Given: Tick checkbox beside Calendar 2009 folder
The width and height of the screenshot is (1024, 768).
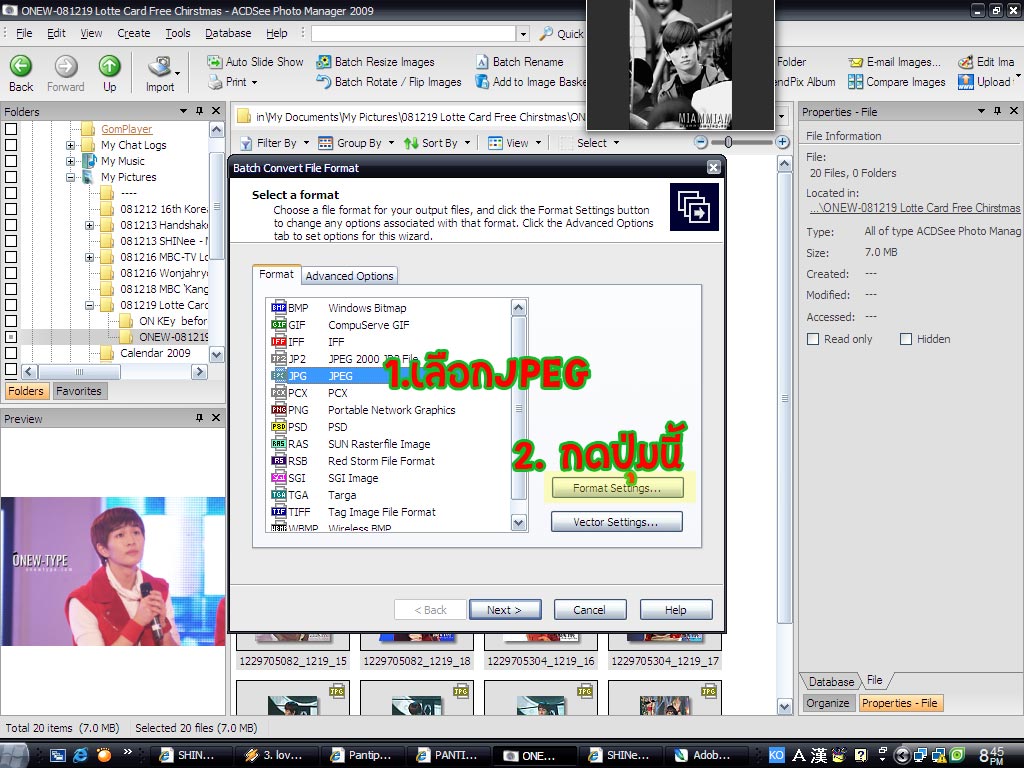Looking at the screenshot, I should tap(11, 353).
